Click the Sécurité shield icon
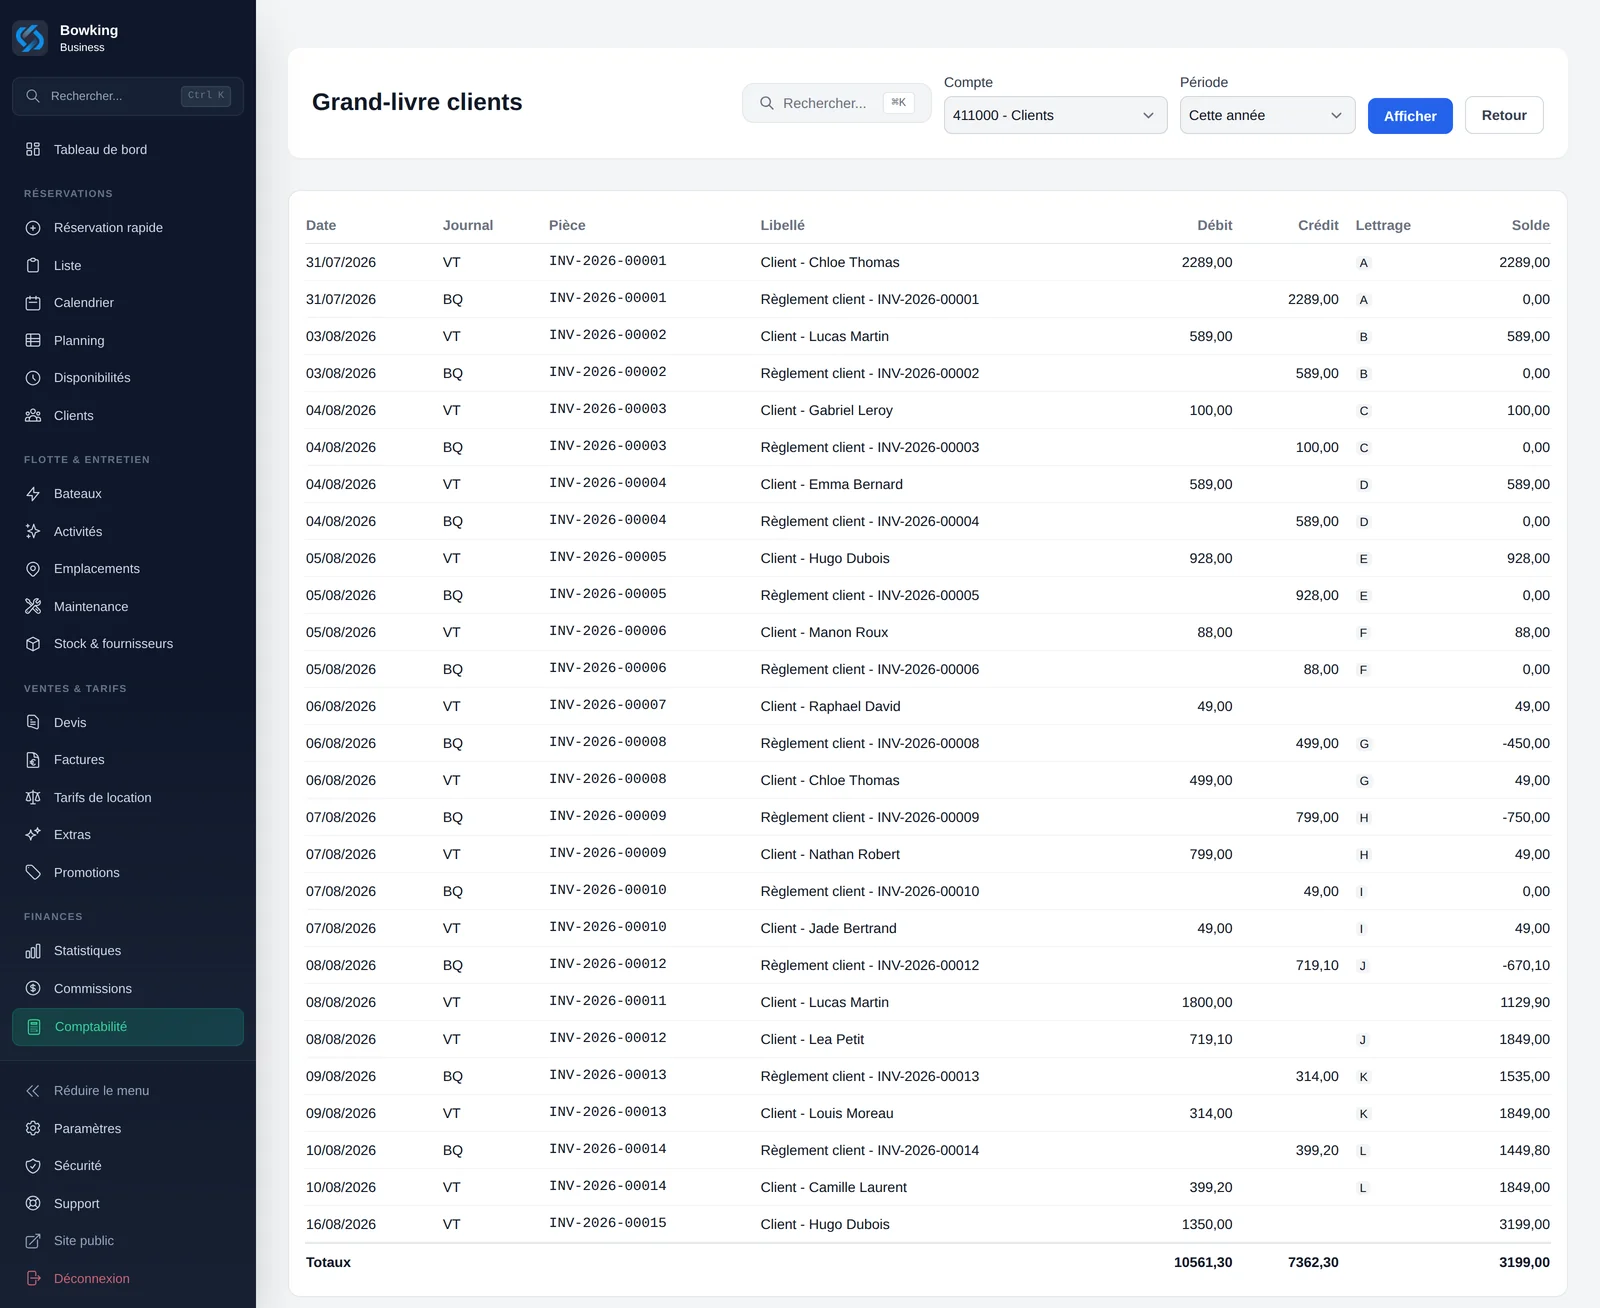 pos(33,1166)
